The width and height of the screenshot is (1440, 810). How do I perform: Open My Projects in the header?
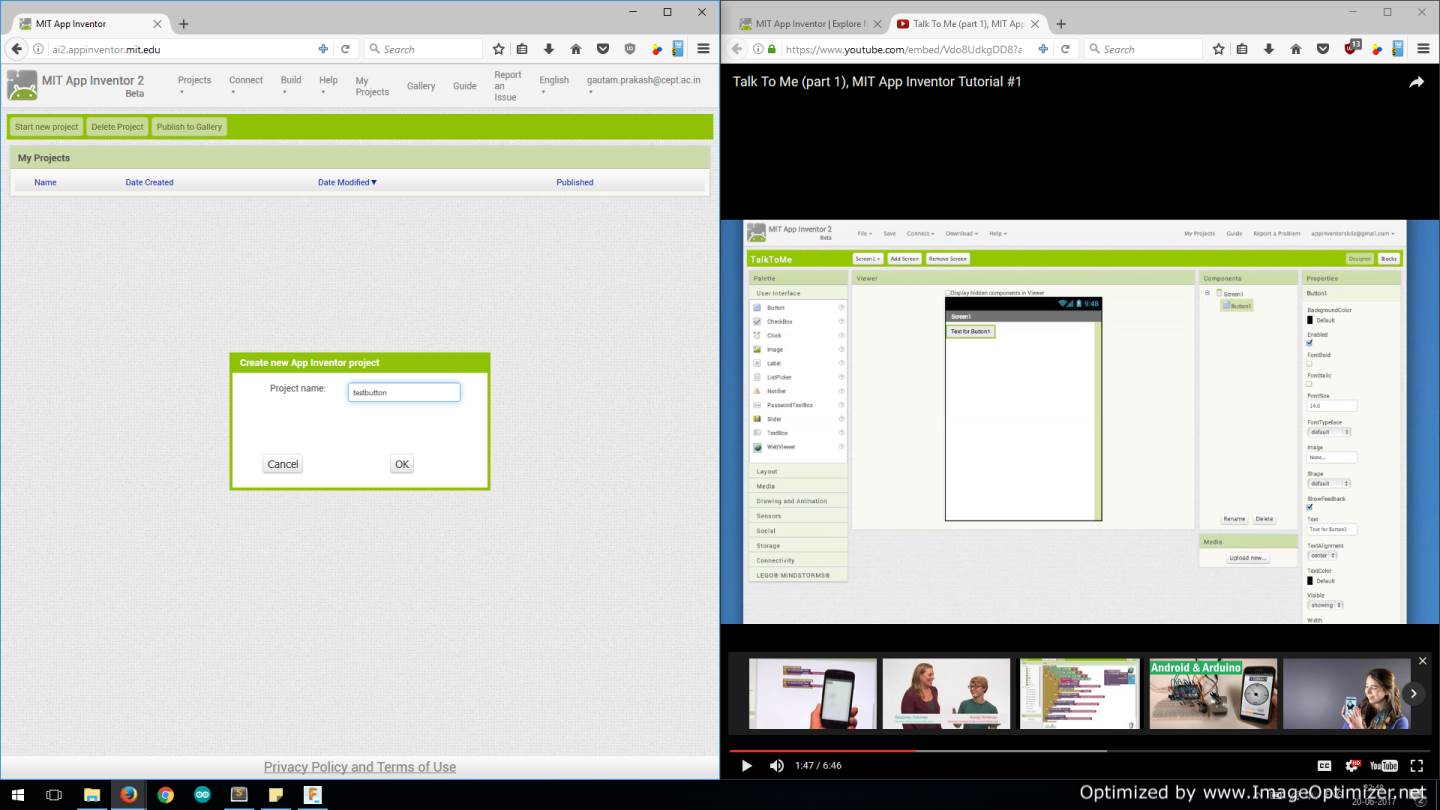(x=372, y=86)
